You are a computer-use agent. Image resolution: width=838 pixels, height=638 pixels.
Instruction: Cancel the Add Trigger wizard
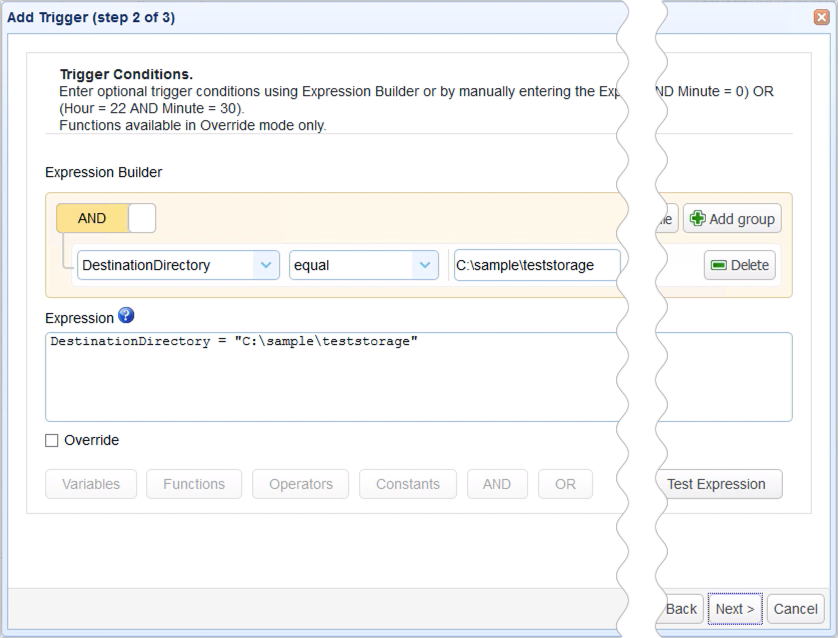tap(795, 608)
